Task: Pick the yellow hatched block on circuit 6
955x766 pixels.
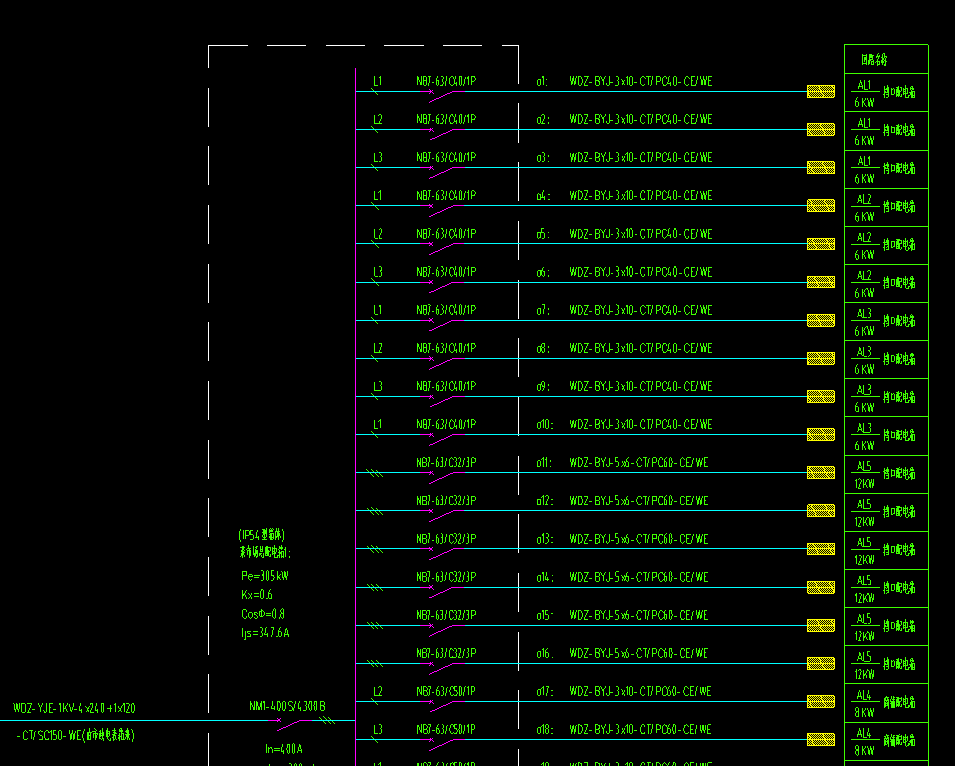Action: [x=820, y=282]
